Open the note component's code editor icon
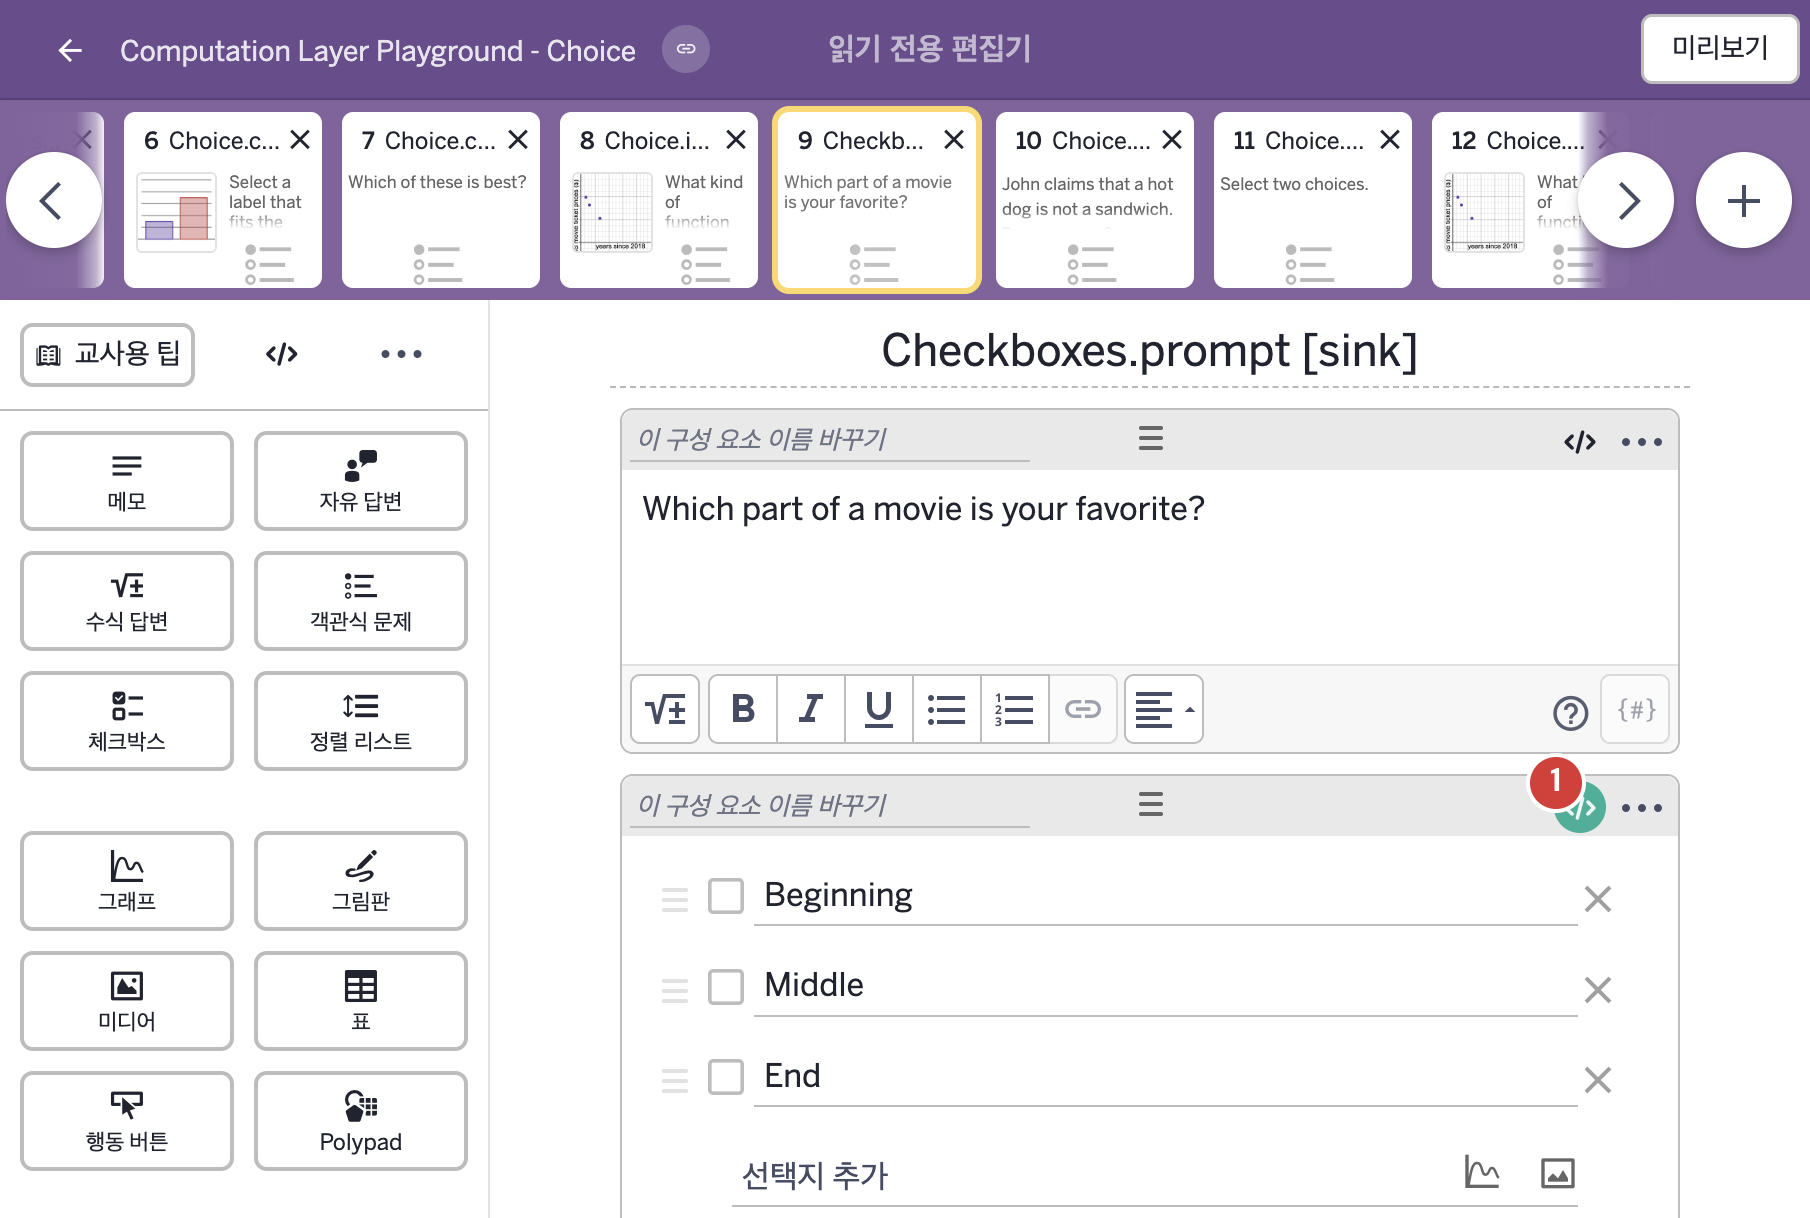 coord(1580,442)
